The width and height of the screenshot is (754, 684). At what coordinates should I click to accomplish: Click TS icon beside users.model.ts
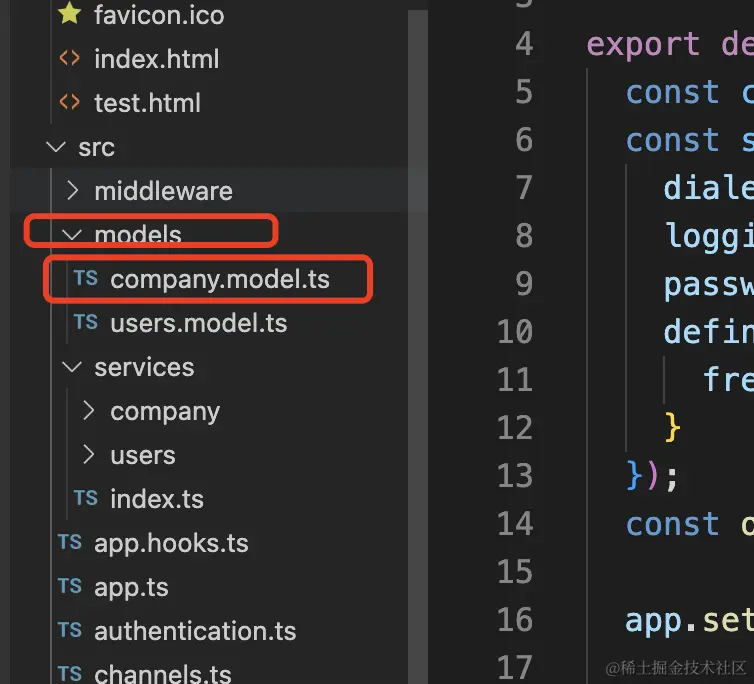(86, 322)
